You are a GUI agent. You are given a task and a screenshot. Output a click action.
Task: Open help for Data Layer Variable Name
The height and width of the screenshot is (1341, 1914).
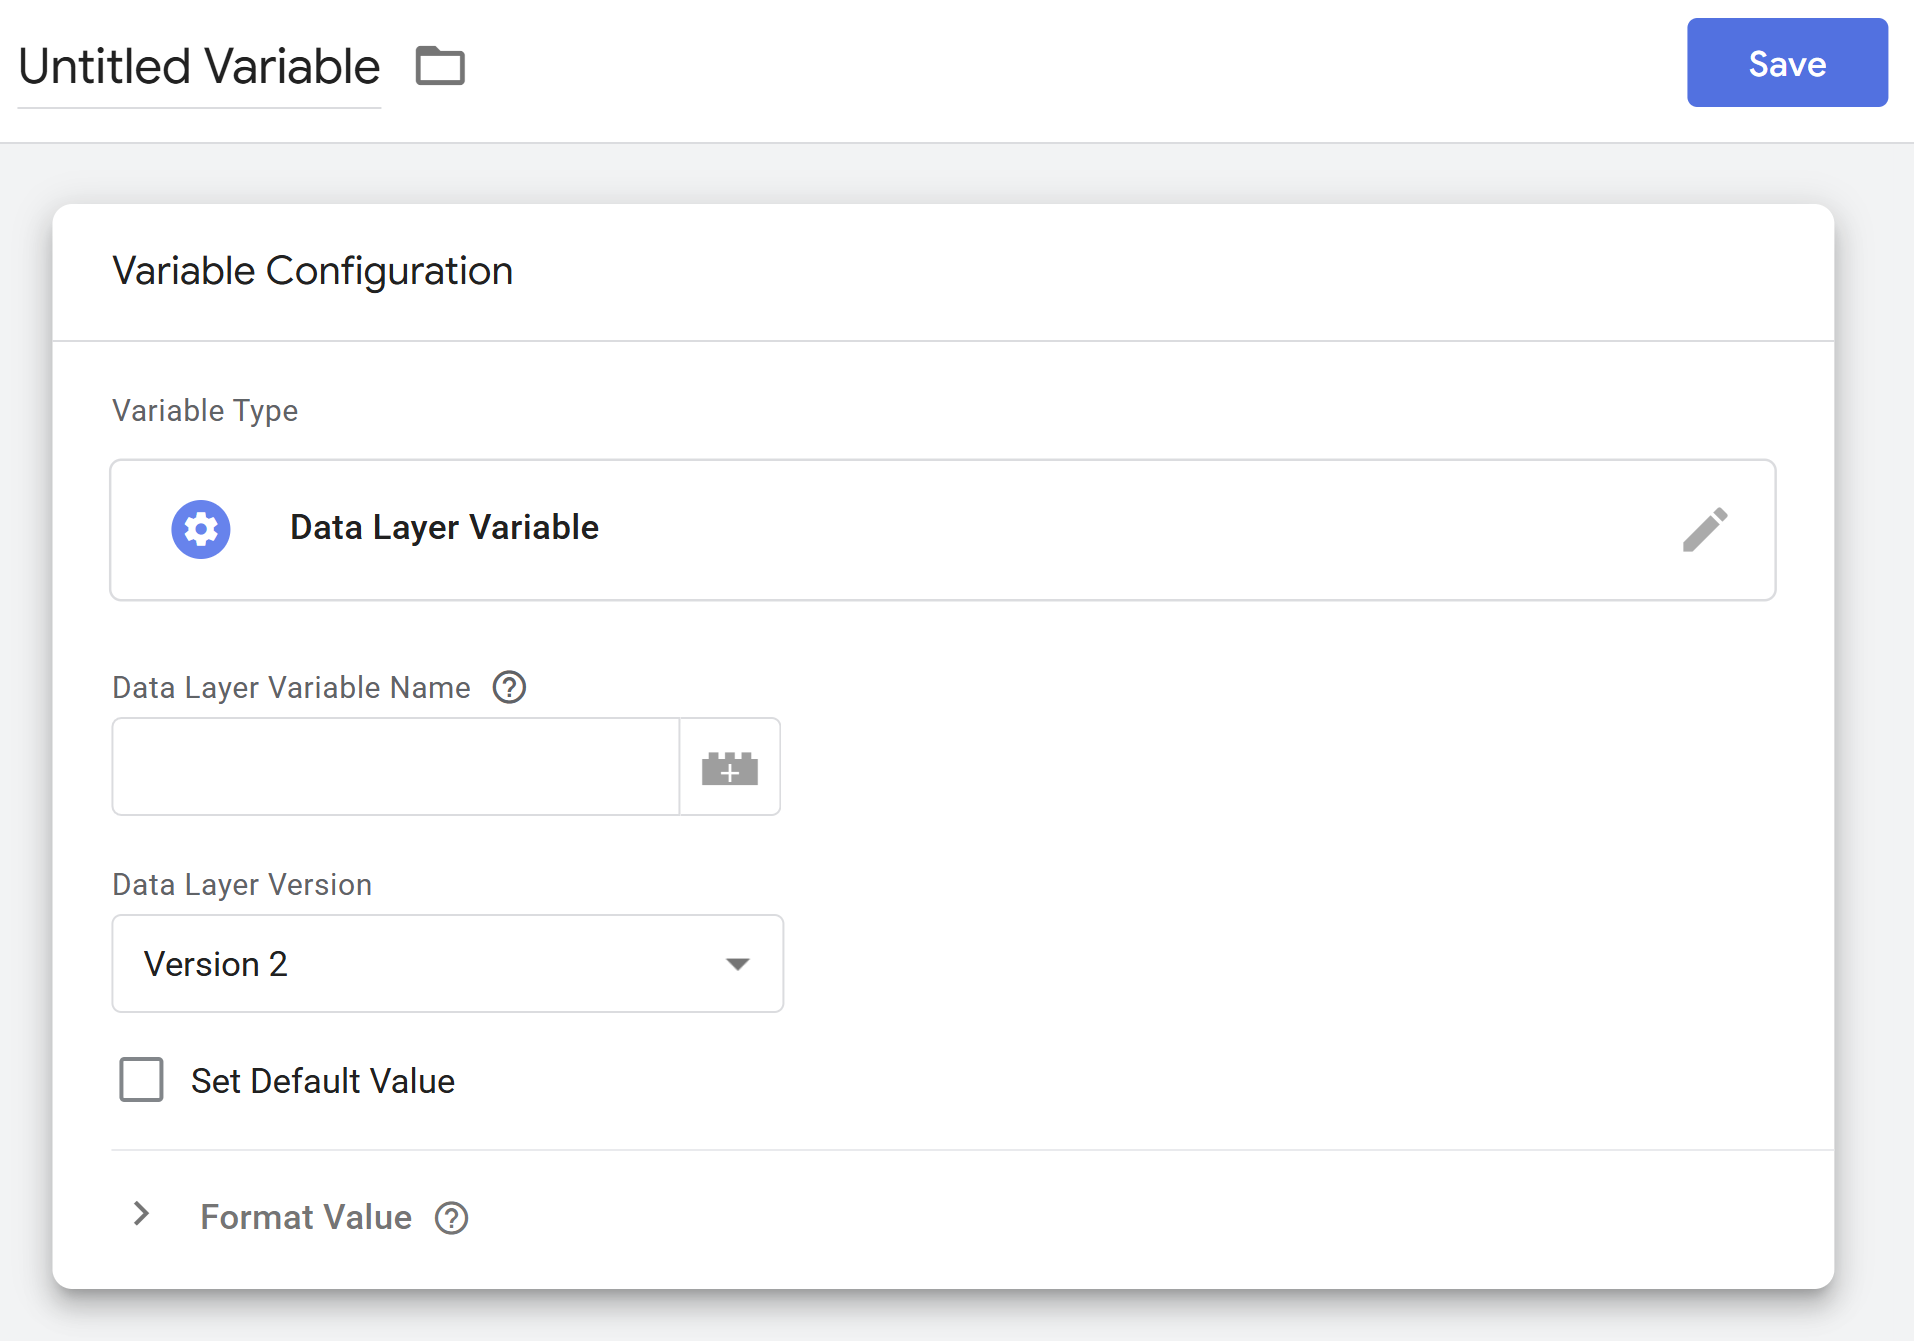(509, 688)
